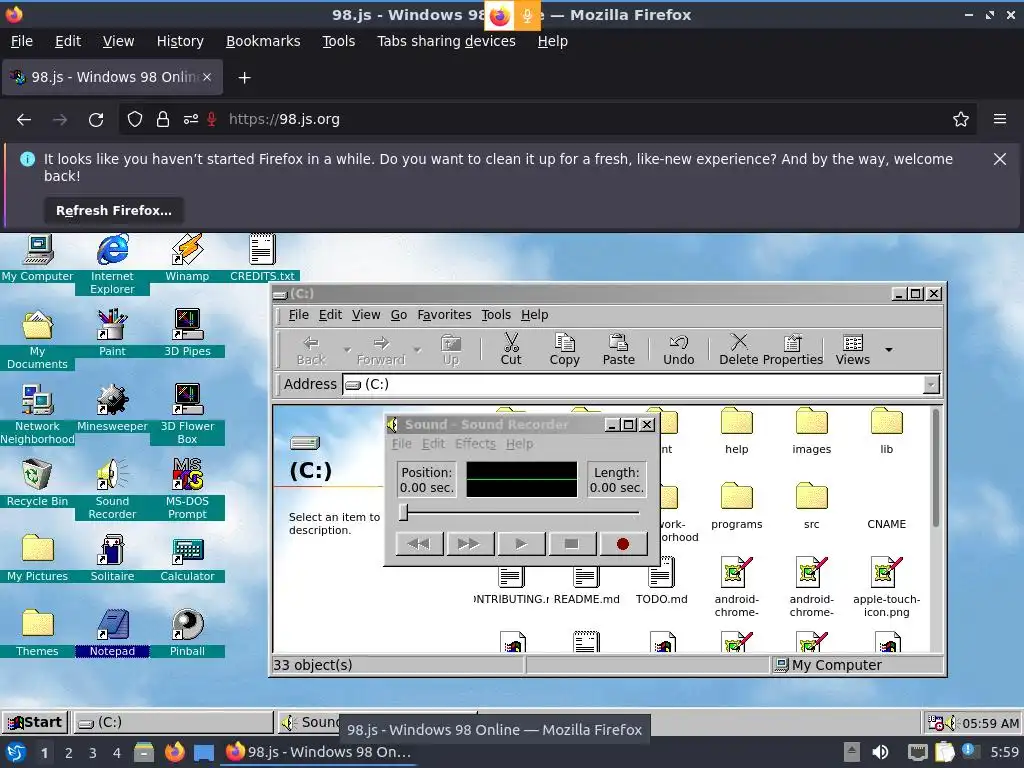Select the help folder in C: window
Viewport: 1024px width, 768px height.
(x=737, y=431)
